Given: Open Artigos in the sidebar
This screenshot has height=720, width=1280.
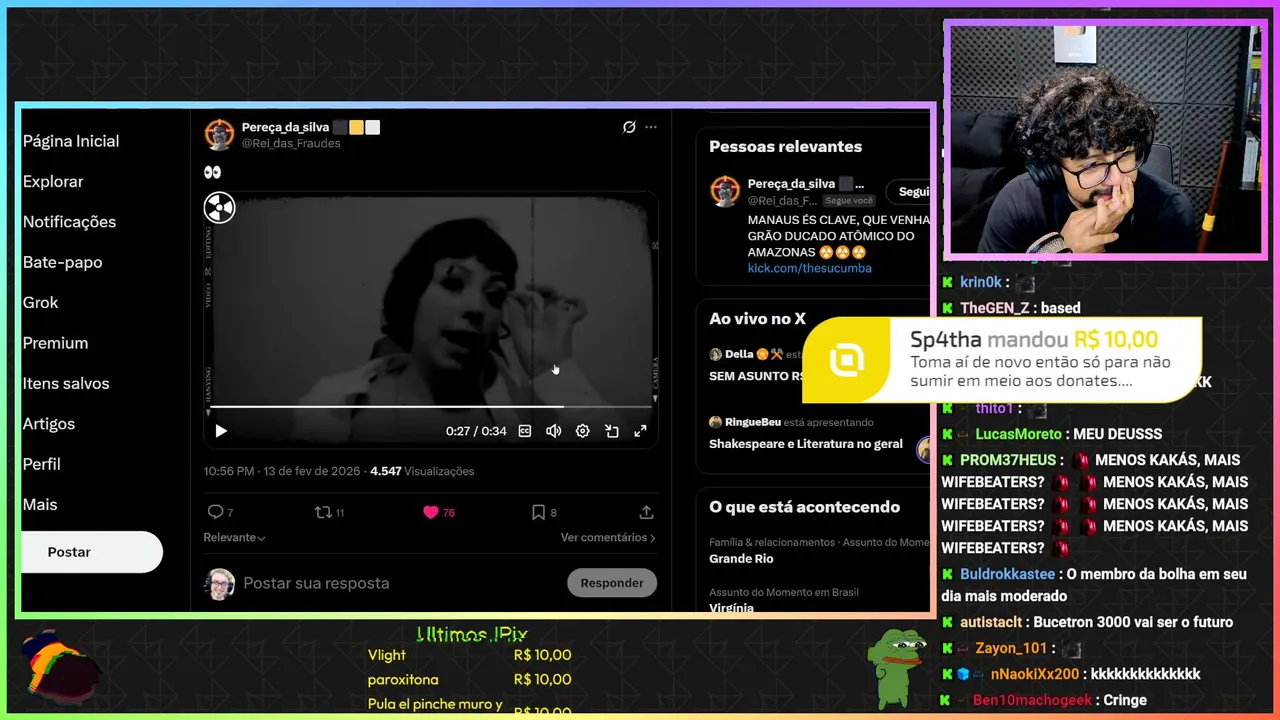Looking at the screenshot, I should 48,424.
